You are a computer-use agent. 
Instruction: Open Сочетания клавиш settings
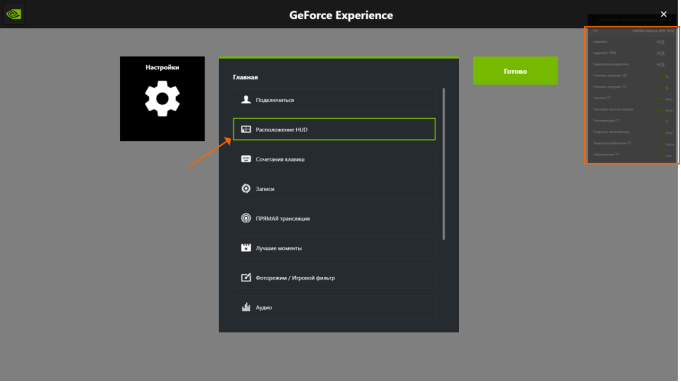[334, 159]
